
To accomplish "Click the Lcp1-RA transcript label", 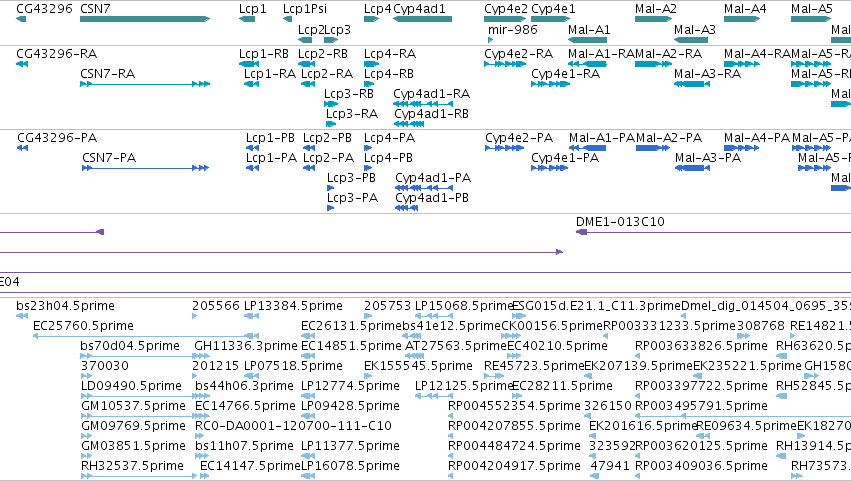I will [270, 74].
